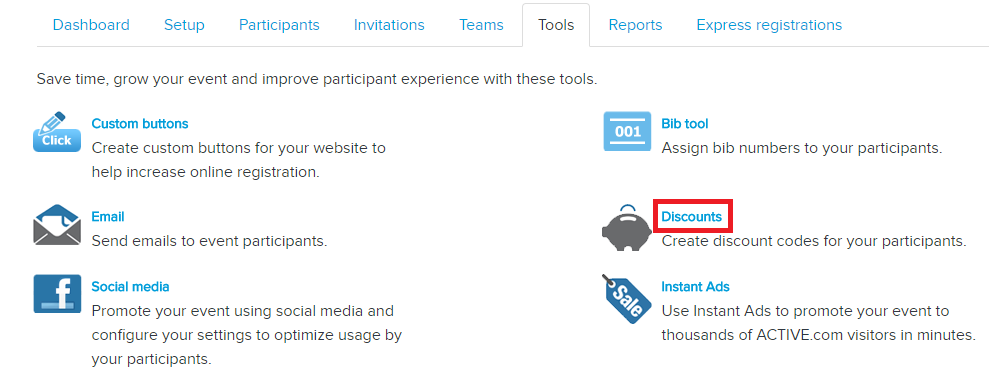Click text 'Use Instant Ads to promote your event to'
The height and width of the screenshot is (378, 989).
pyautogui.click(x=805, y=311)
